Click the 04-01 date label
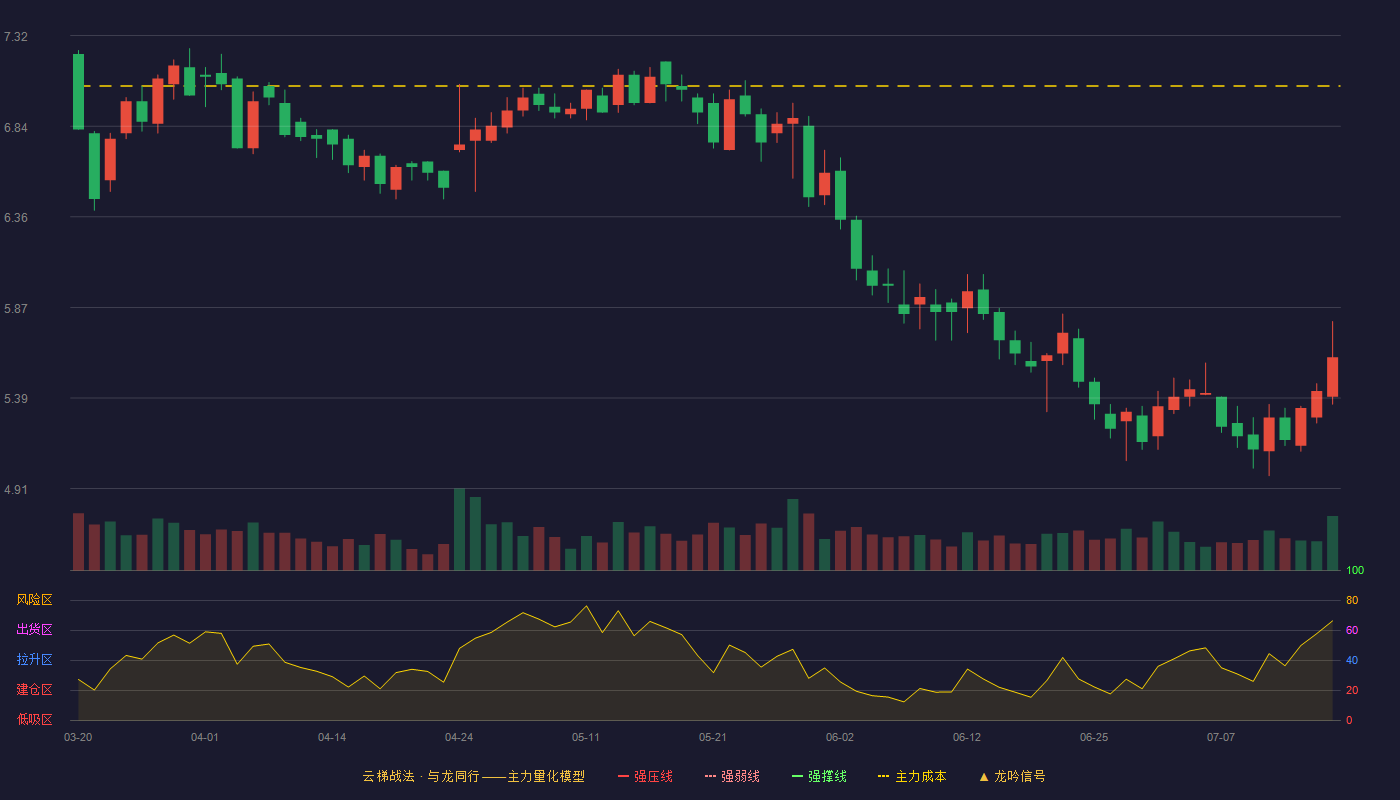 pyautogui.click(x=205, y=737)
